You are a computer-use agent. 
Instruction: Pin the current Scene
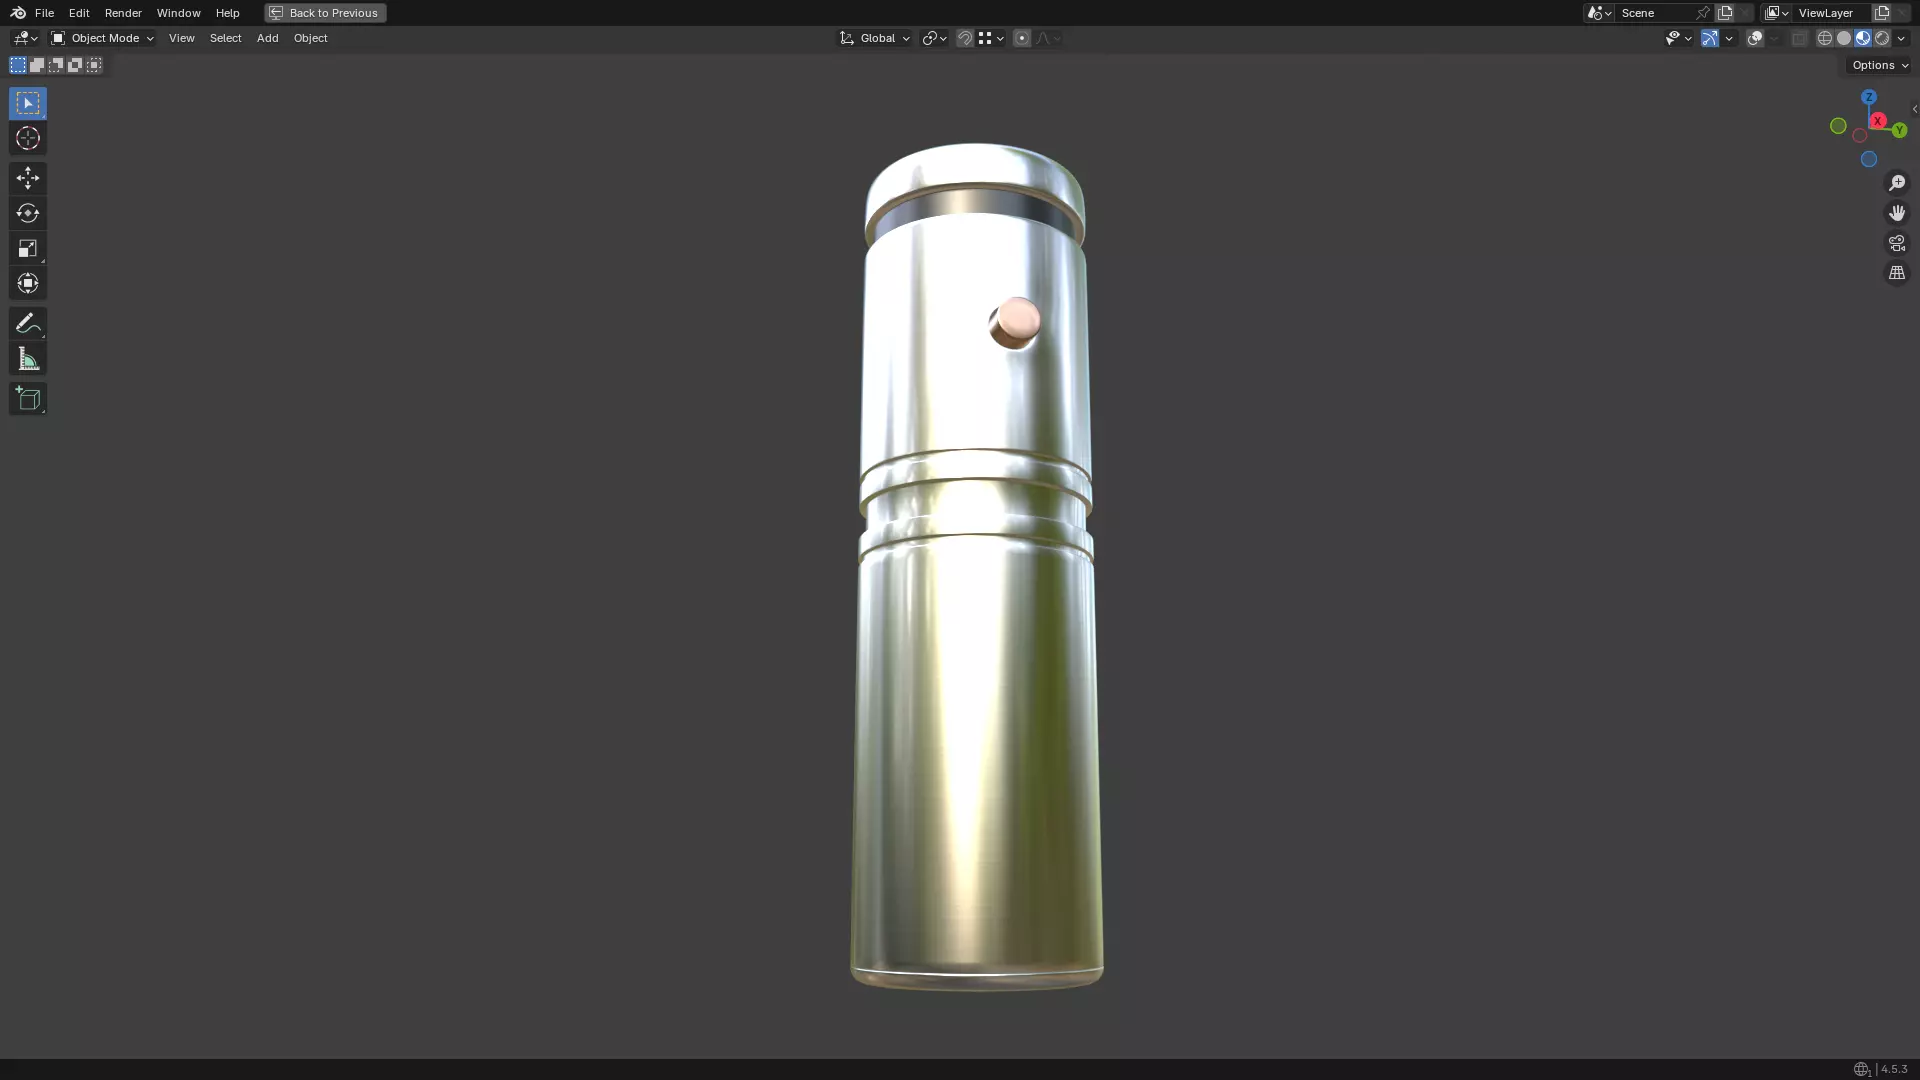point(1703,13)
